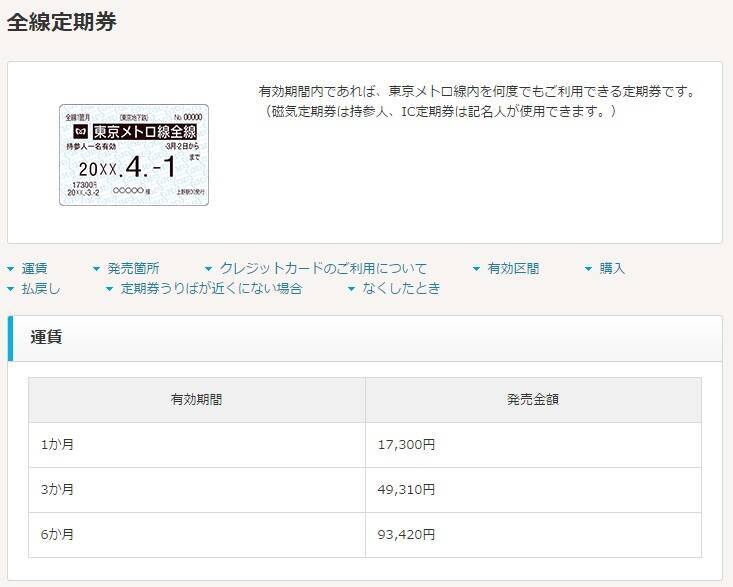
Task: Open the なくしたとき link
Action: [400, 289]
